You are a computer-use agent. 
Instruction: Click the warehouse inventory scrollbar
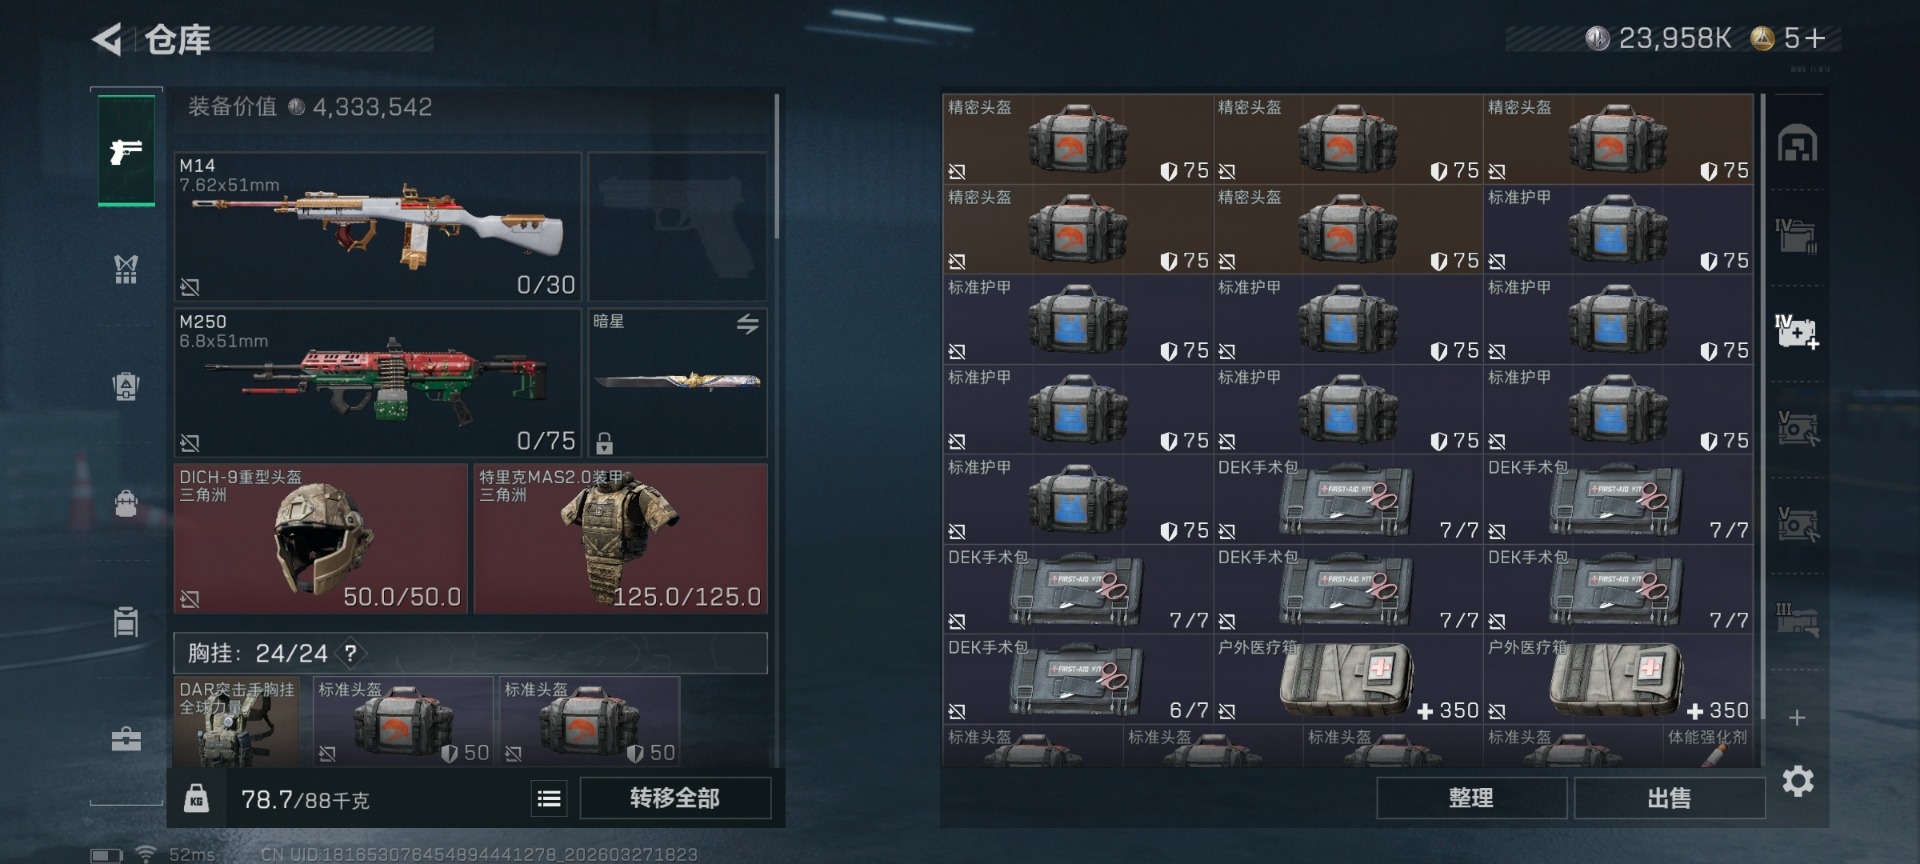pyautogui.click(x=1763, y=405)
